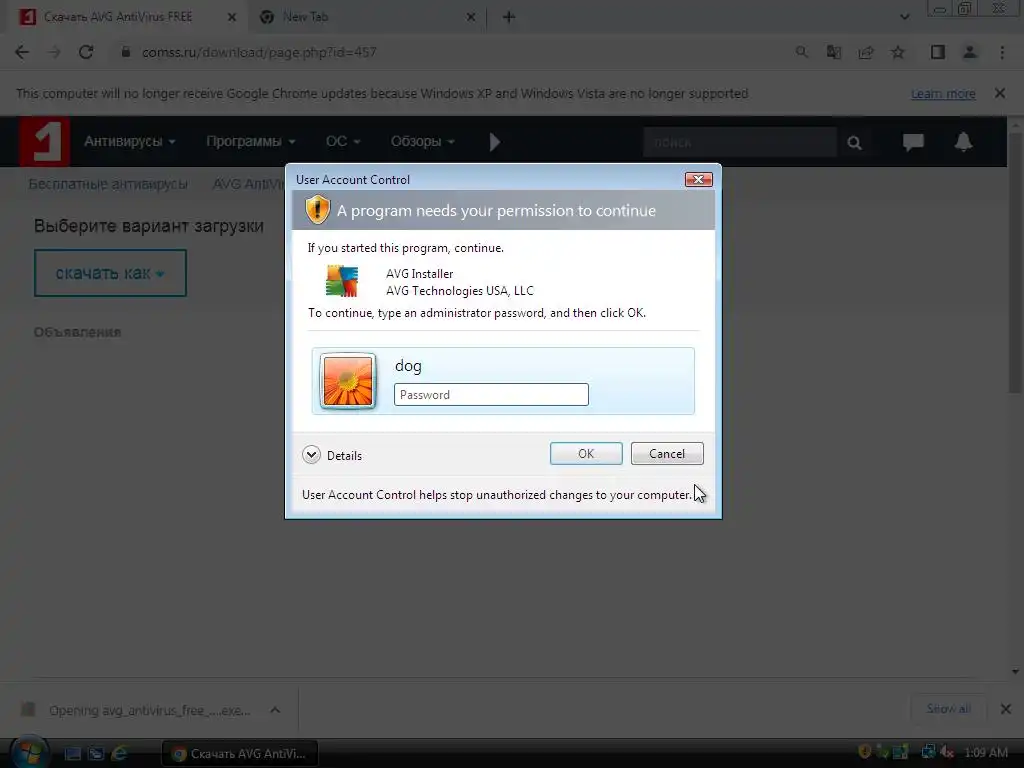Open Chrome profile avatar

(970, 52)
